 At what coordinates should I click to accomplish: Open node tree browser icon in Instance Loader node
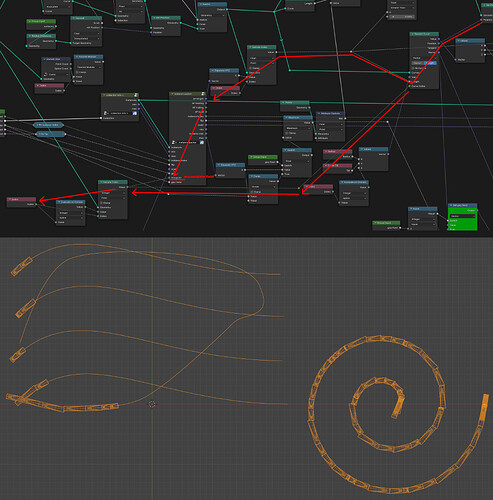174,142
